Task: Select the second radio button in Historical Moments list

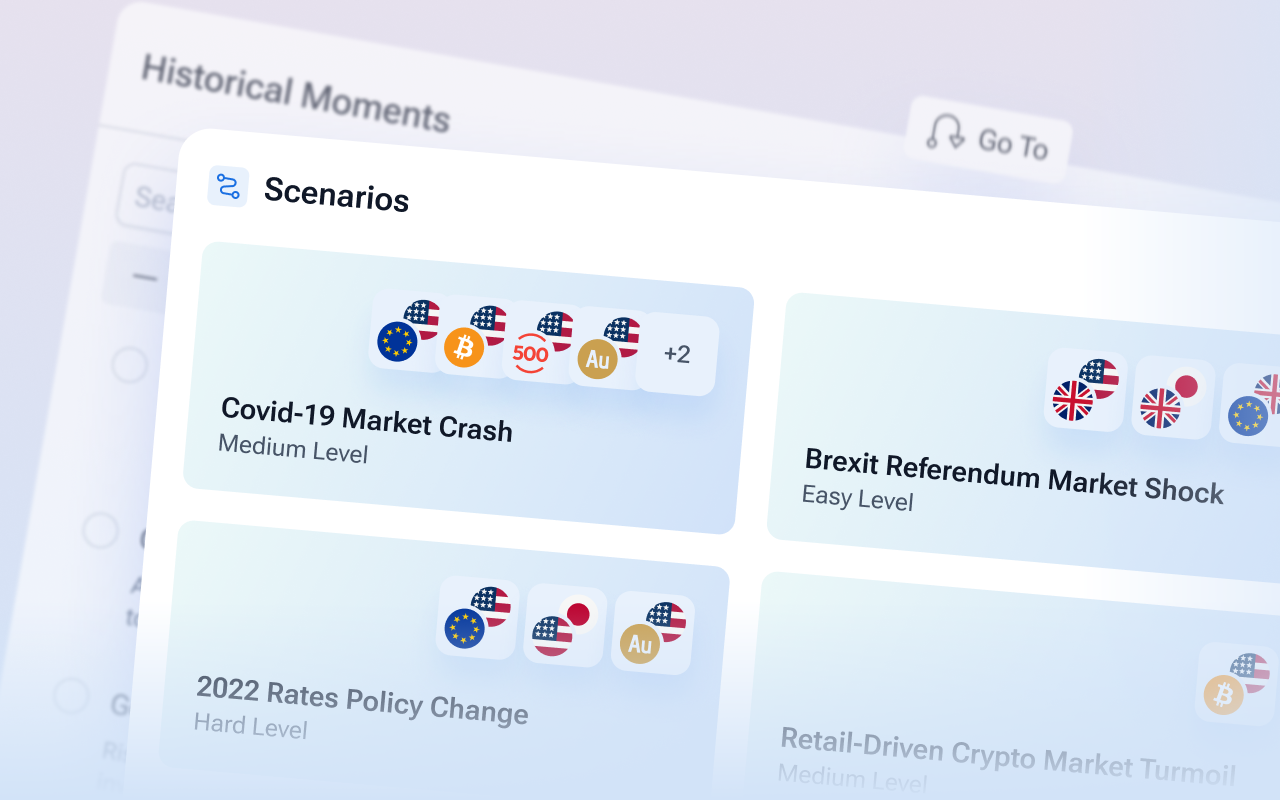Action: pos(100,529)
